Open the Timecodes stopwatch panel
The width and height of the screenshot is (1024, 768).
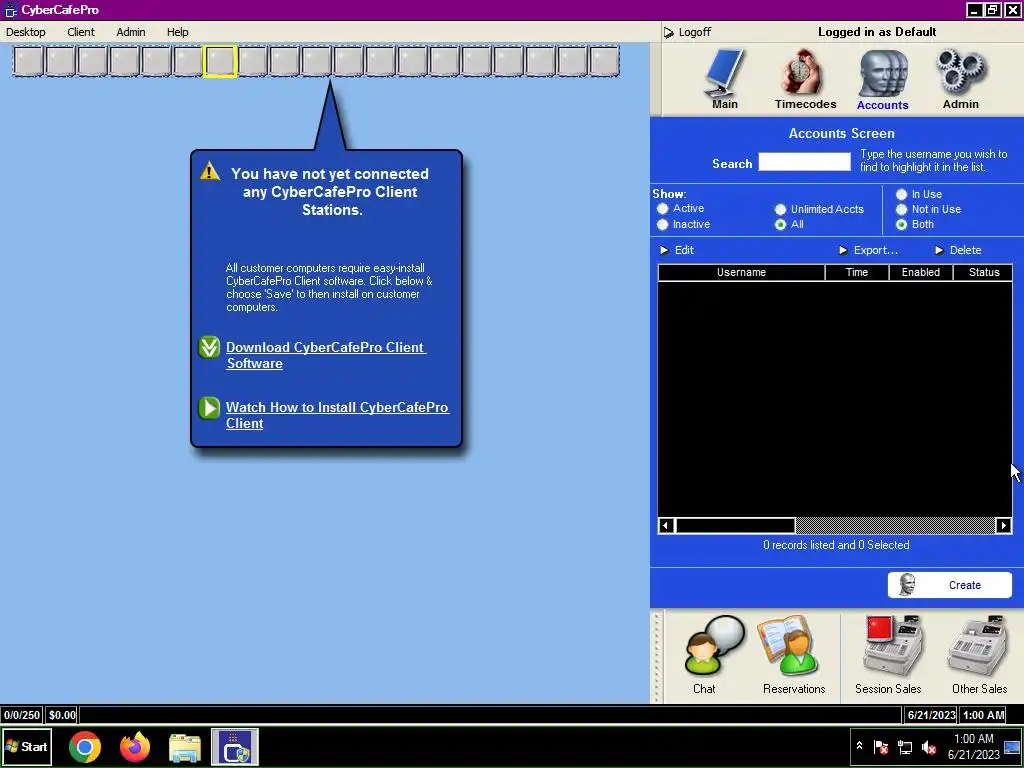pos(805,79)
